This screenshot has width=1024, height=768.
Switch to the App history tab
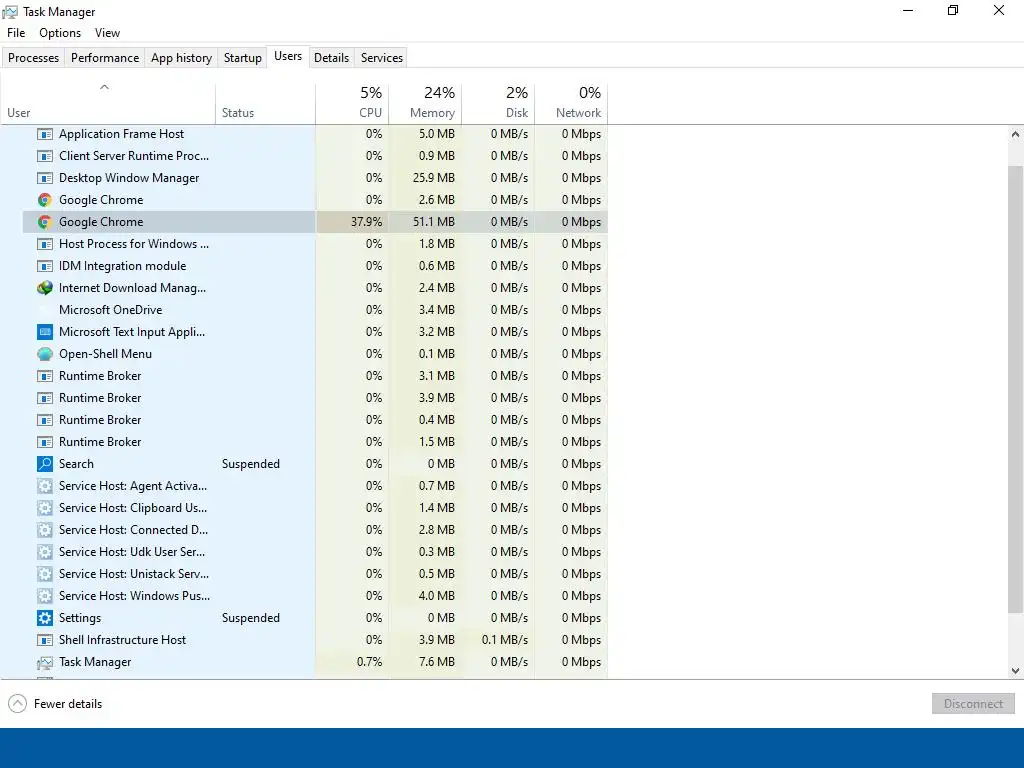[182, 57]
